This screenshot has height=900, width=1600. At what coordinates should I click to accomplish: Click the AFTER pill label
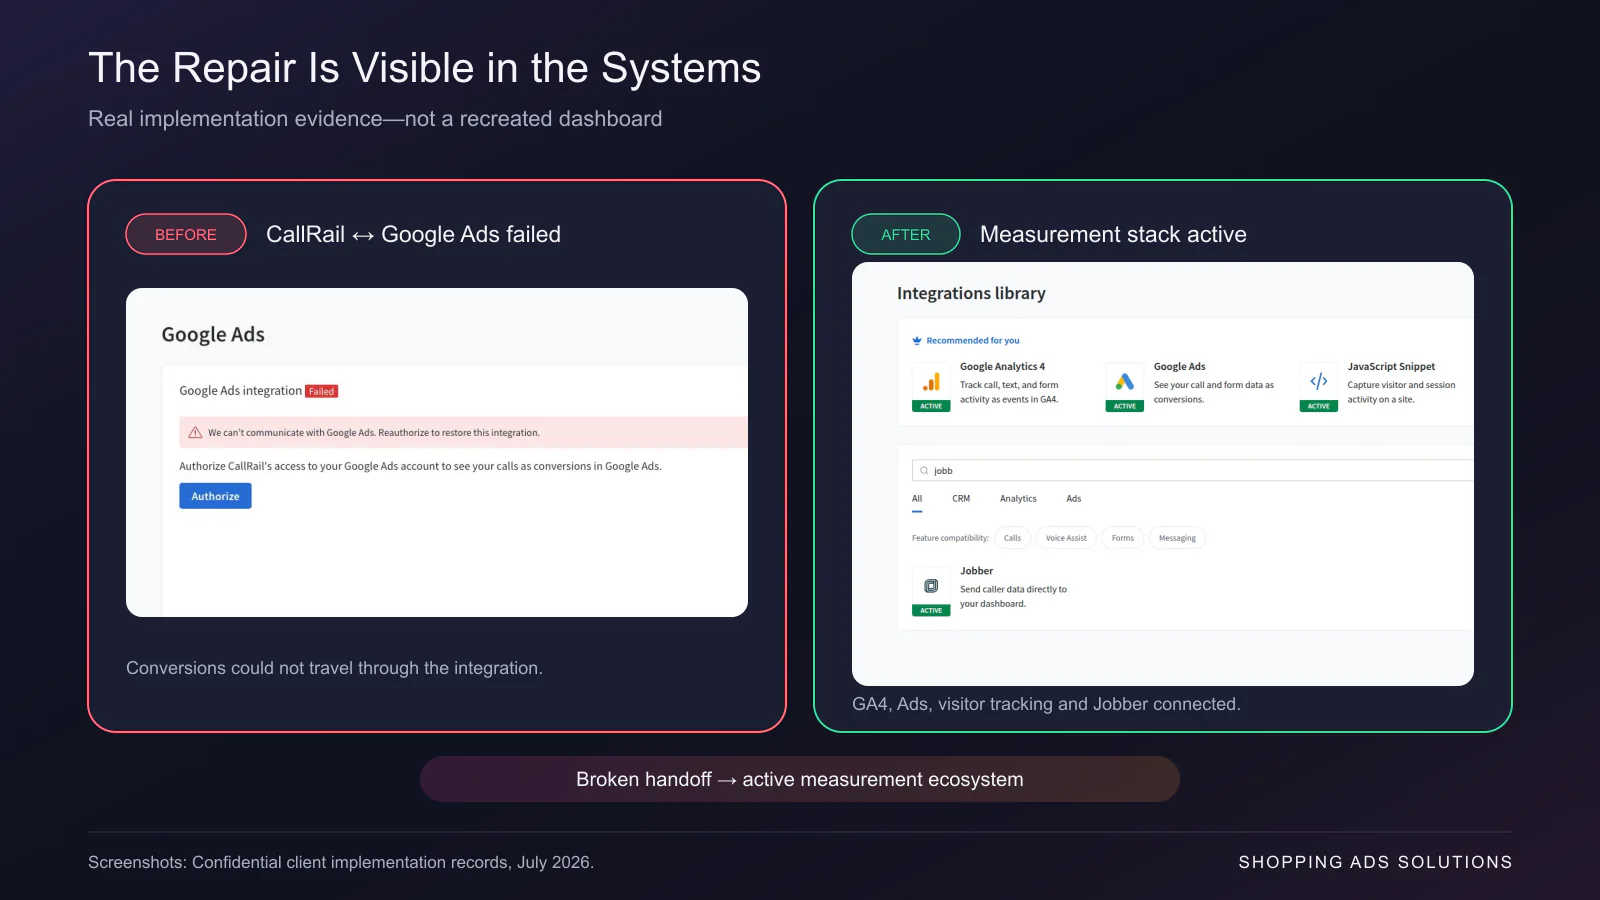coord(906,234)
